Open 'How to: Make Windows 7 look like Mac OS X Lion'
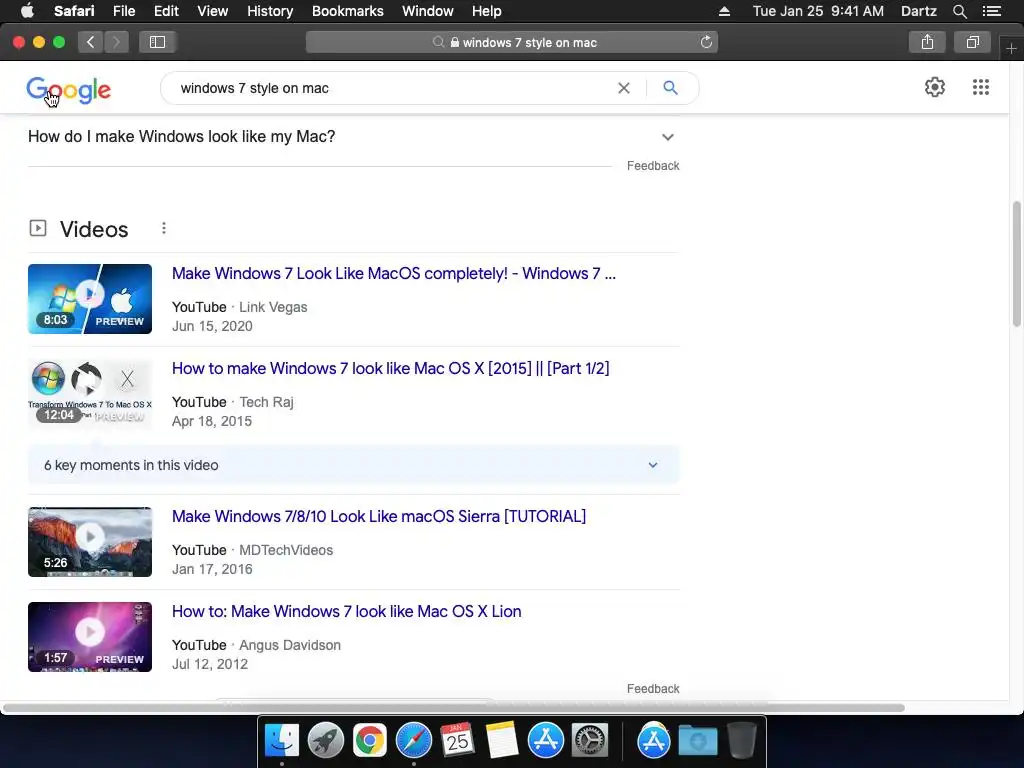Image resolution: width=1024 pixels, height=768 pixels. (x=347, y=611)
